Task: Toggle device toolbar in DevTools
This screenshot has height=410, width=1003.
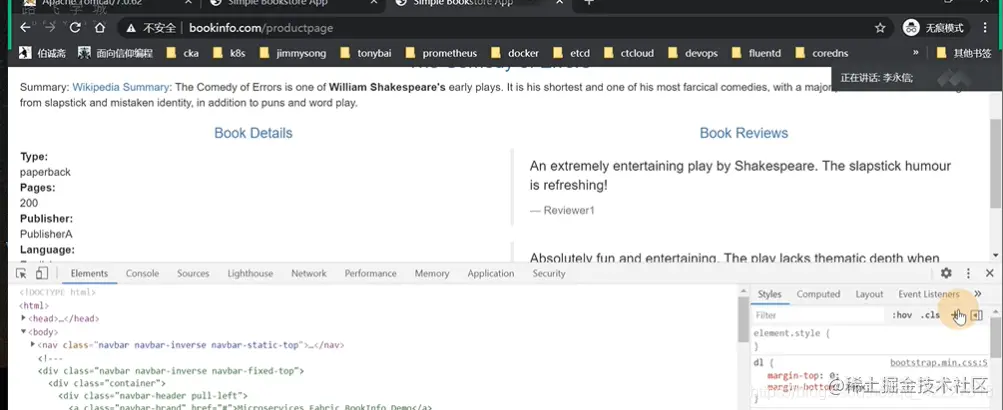Action: (41, 273)
